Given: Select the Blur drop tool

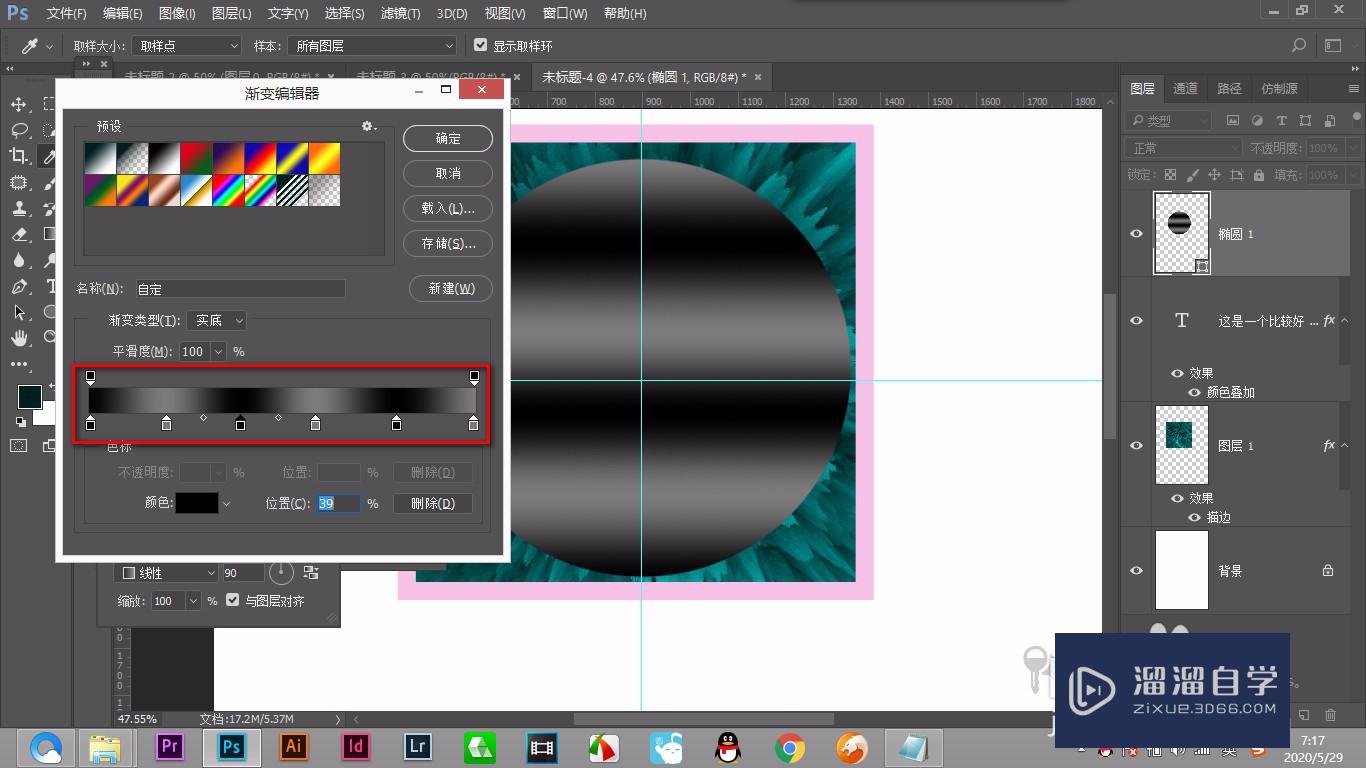Looking at the screenshot, I should 19,260.
